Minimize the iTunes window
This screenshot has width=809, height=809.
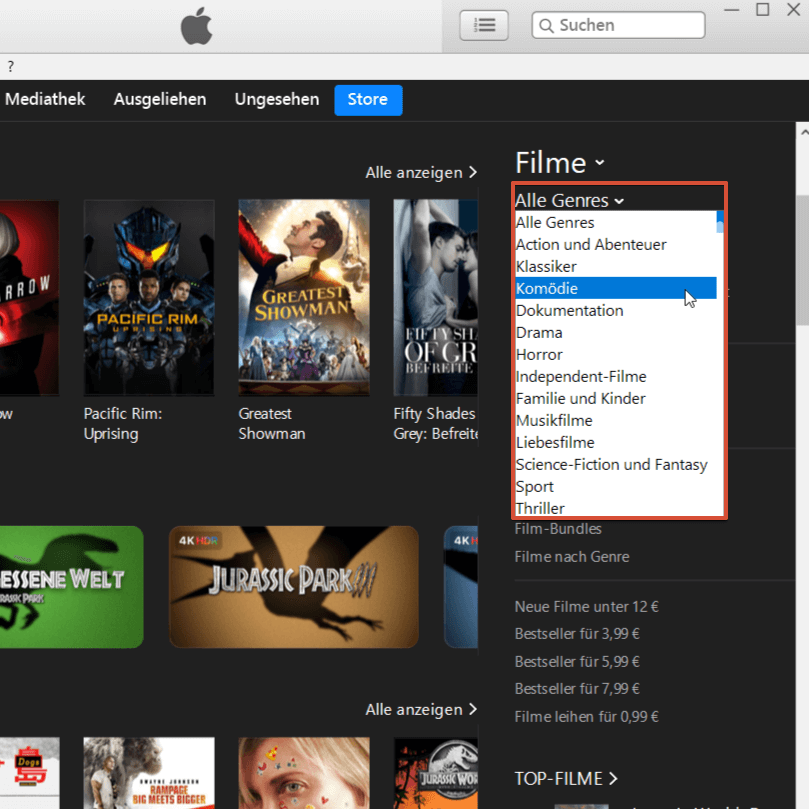732,10
